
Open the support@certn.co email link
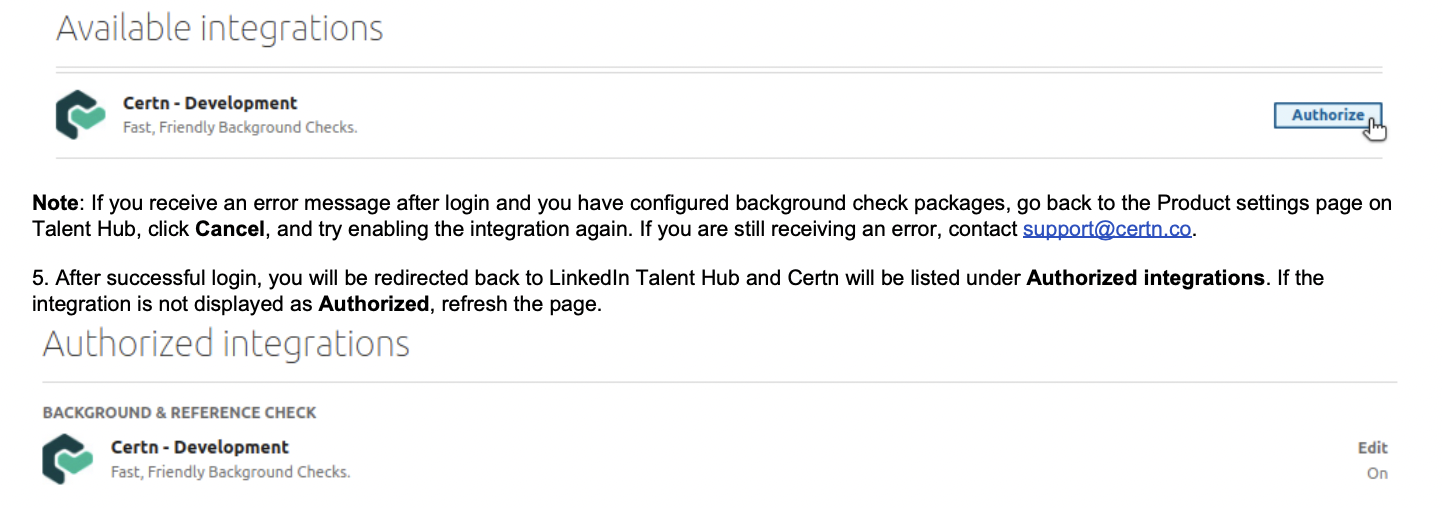pyautogui.click(x=1107, y=229)
